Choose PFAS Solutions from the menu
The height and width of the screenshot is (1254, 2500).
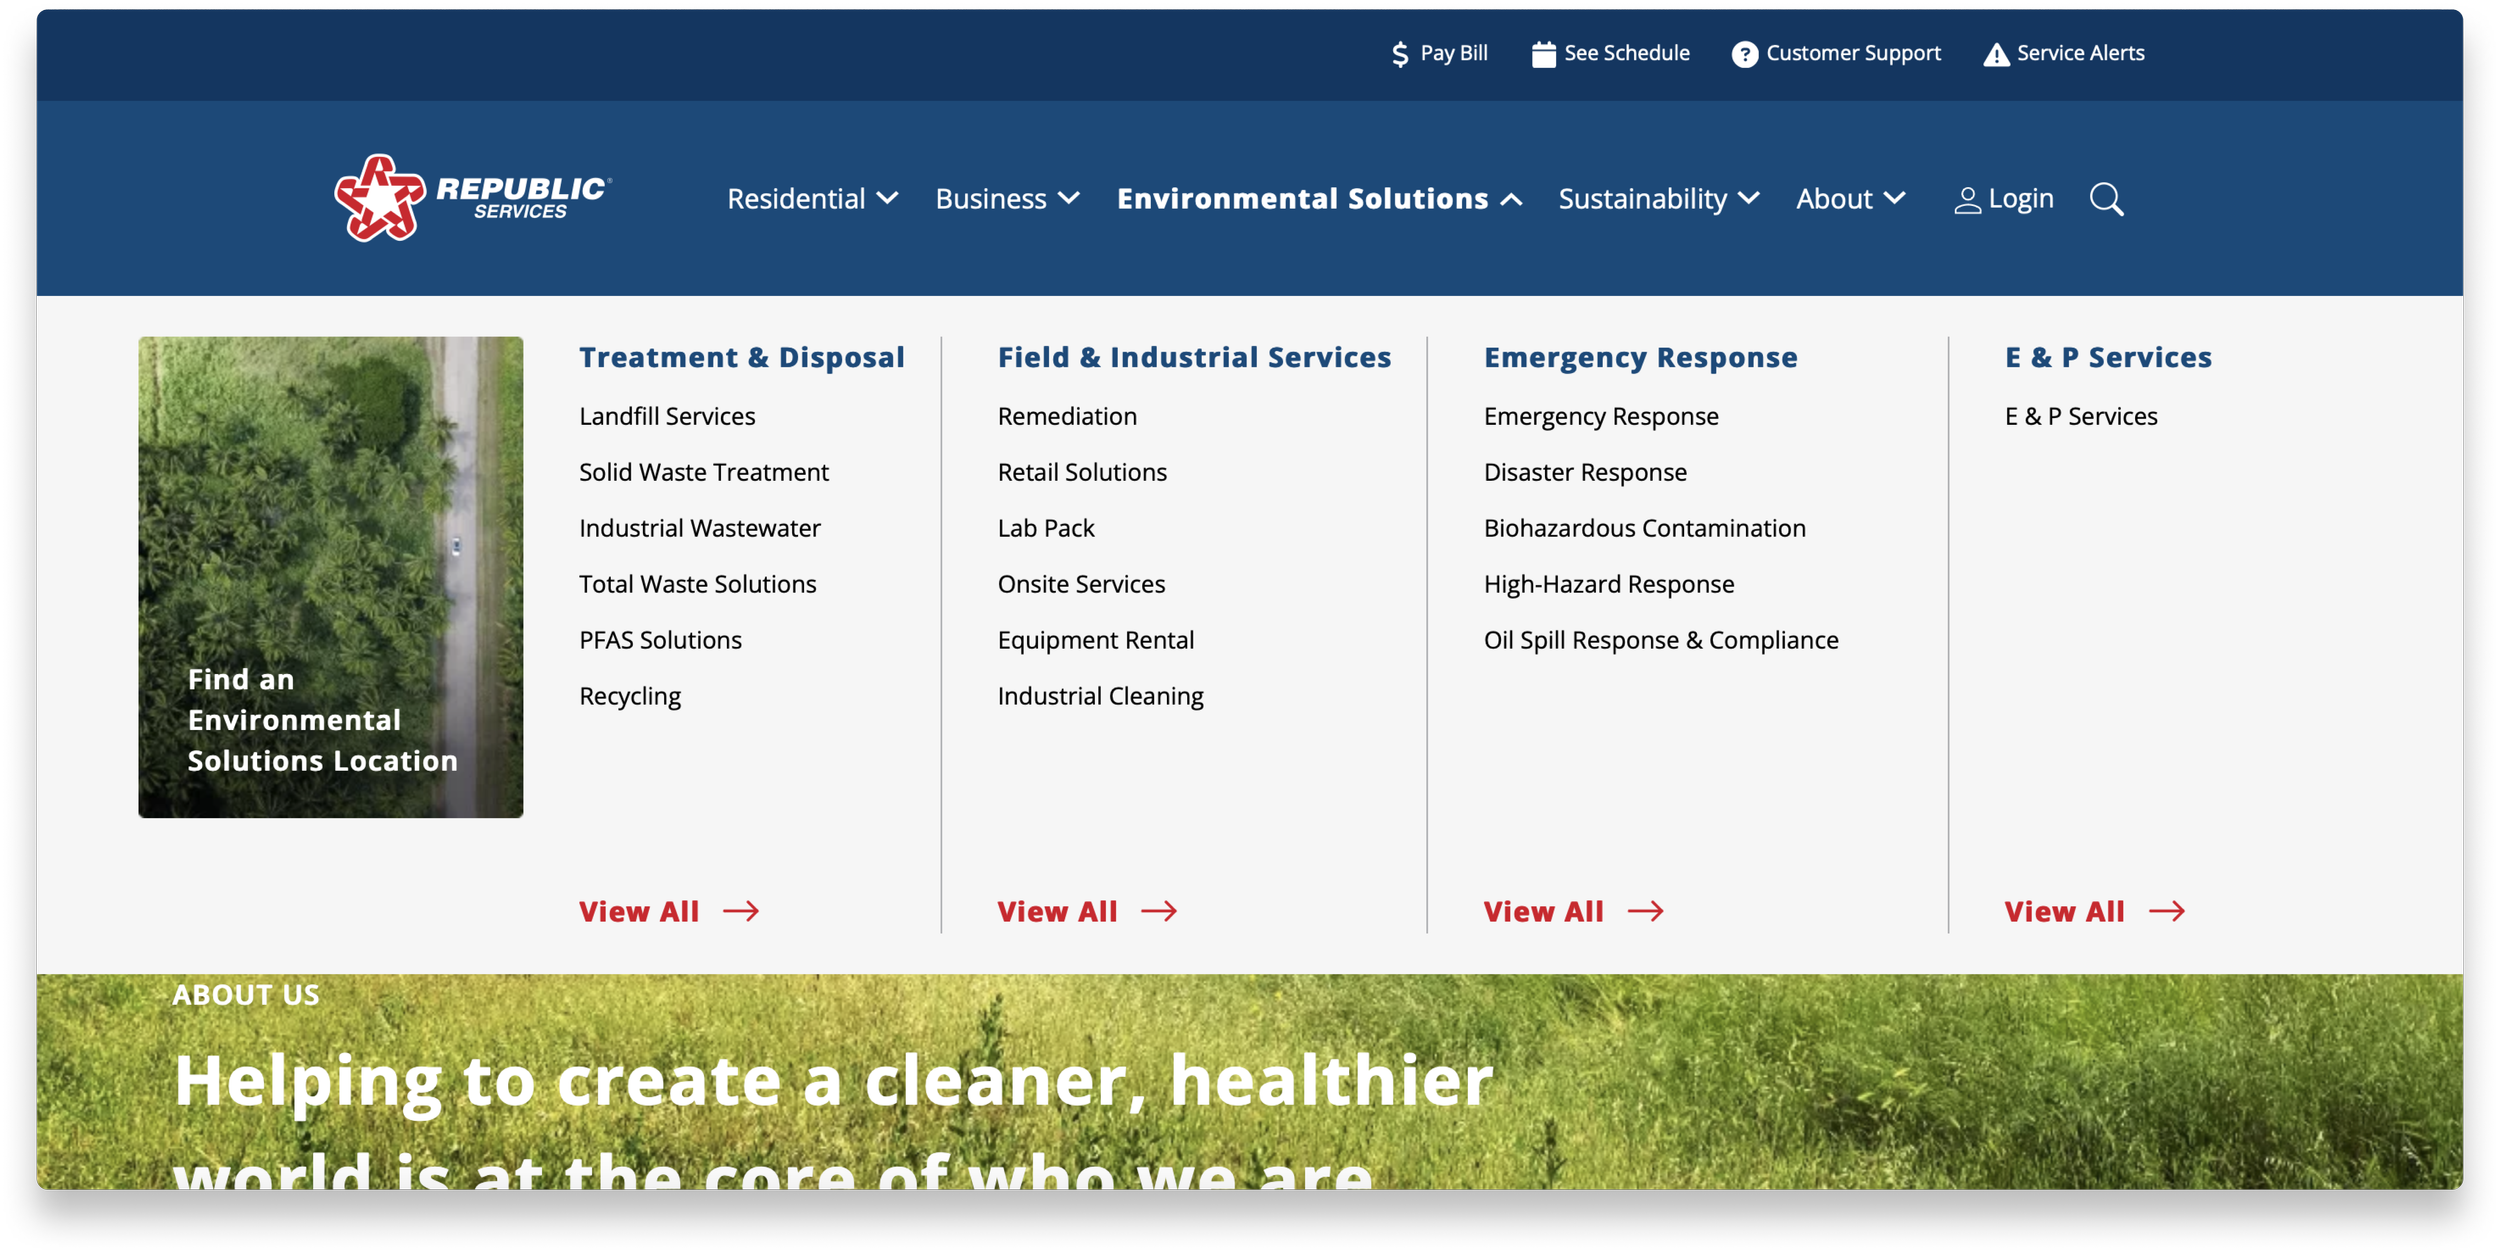pos(660,640)
